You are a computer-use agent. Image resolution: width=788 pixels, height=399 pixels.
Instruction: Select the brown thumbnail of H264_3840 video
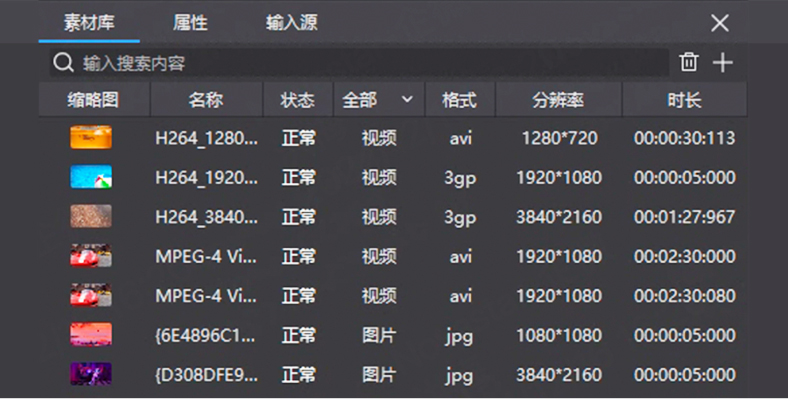point(90,216)
